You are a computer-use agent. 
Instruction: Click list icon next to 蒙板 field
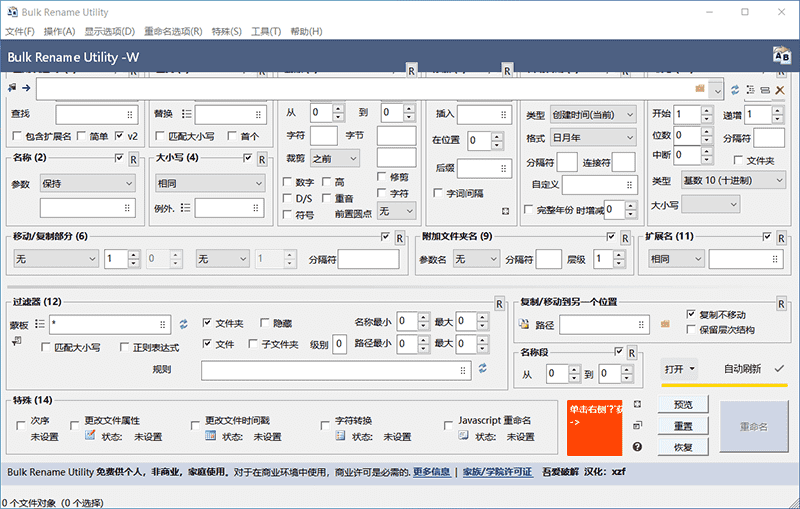(x=40, y=324)
